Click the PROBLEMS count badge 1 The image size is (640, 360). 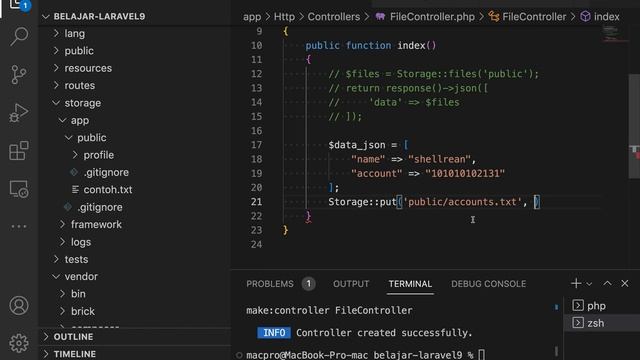point(309,284)
